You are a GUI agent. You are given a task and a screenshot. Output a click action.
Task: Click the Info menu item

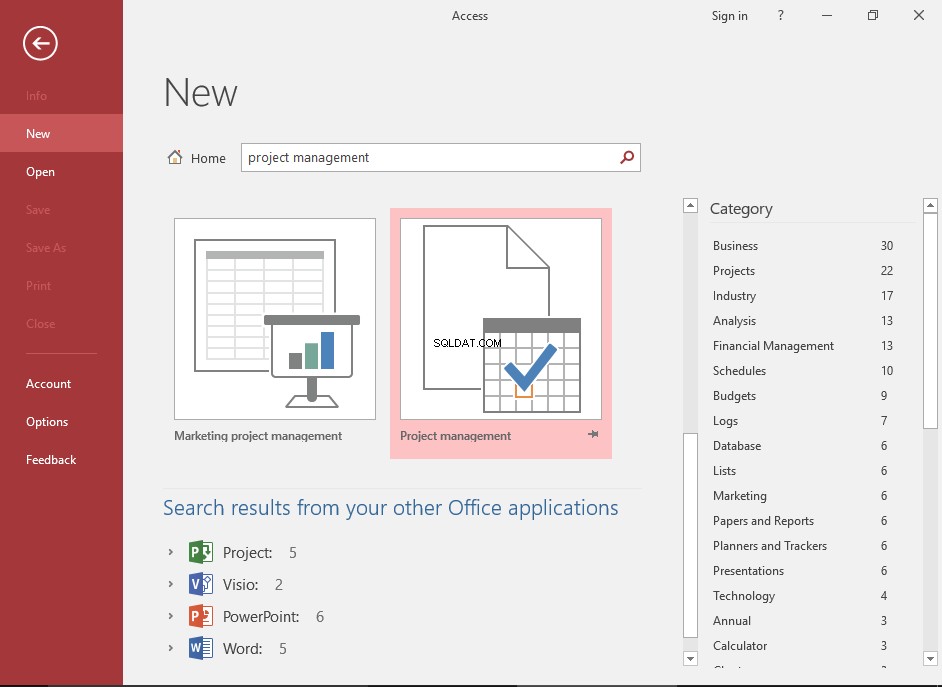[61, 95]
